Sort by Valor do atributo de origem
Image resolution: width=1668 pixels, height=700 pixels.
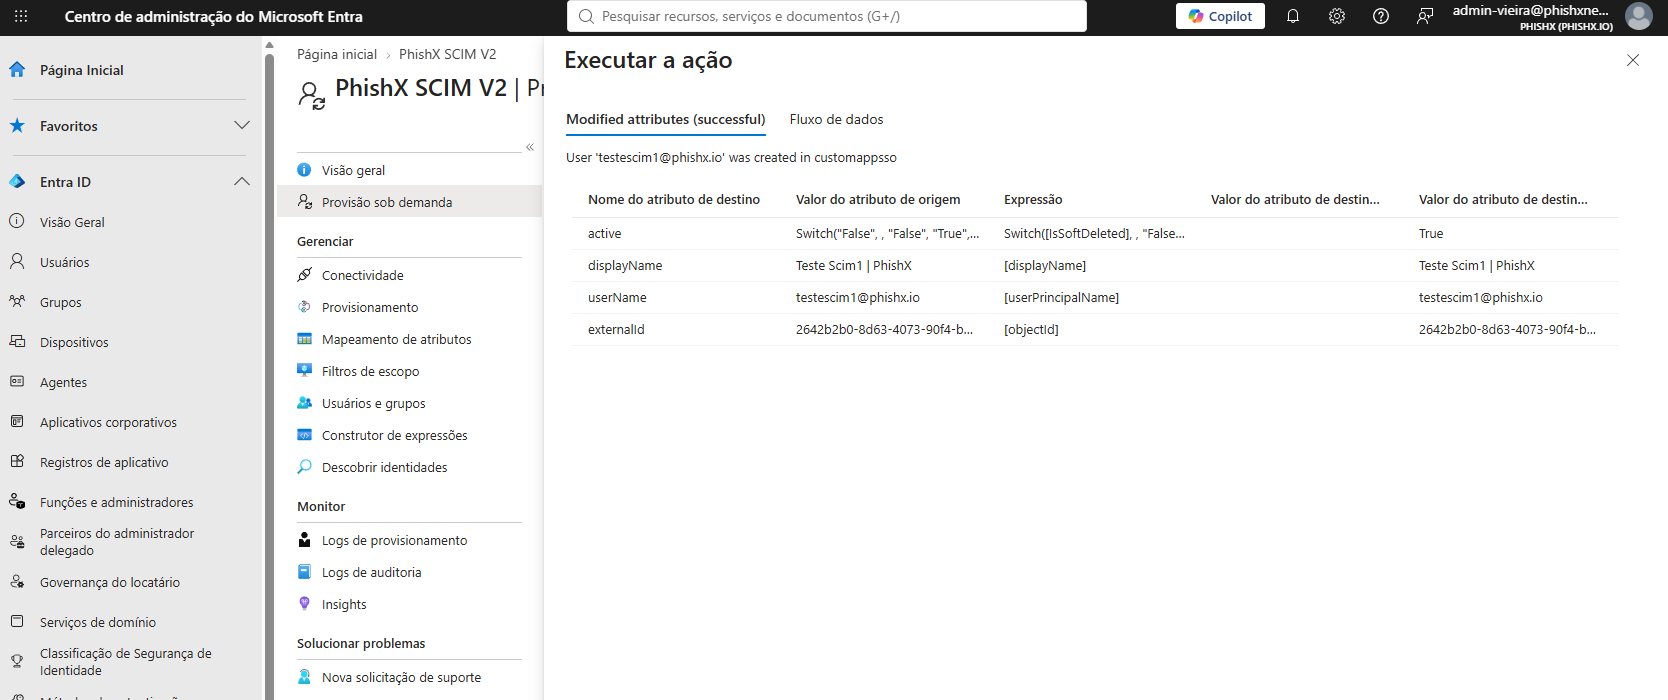point(878,199)
